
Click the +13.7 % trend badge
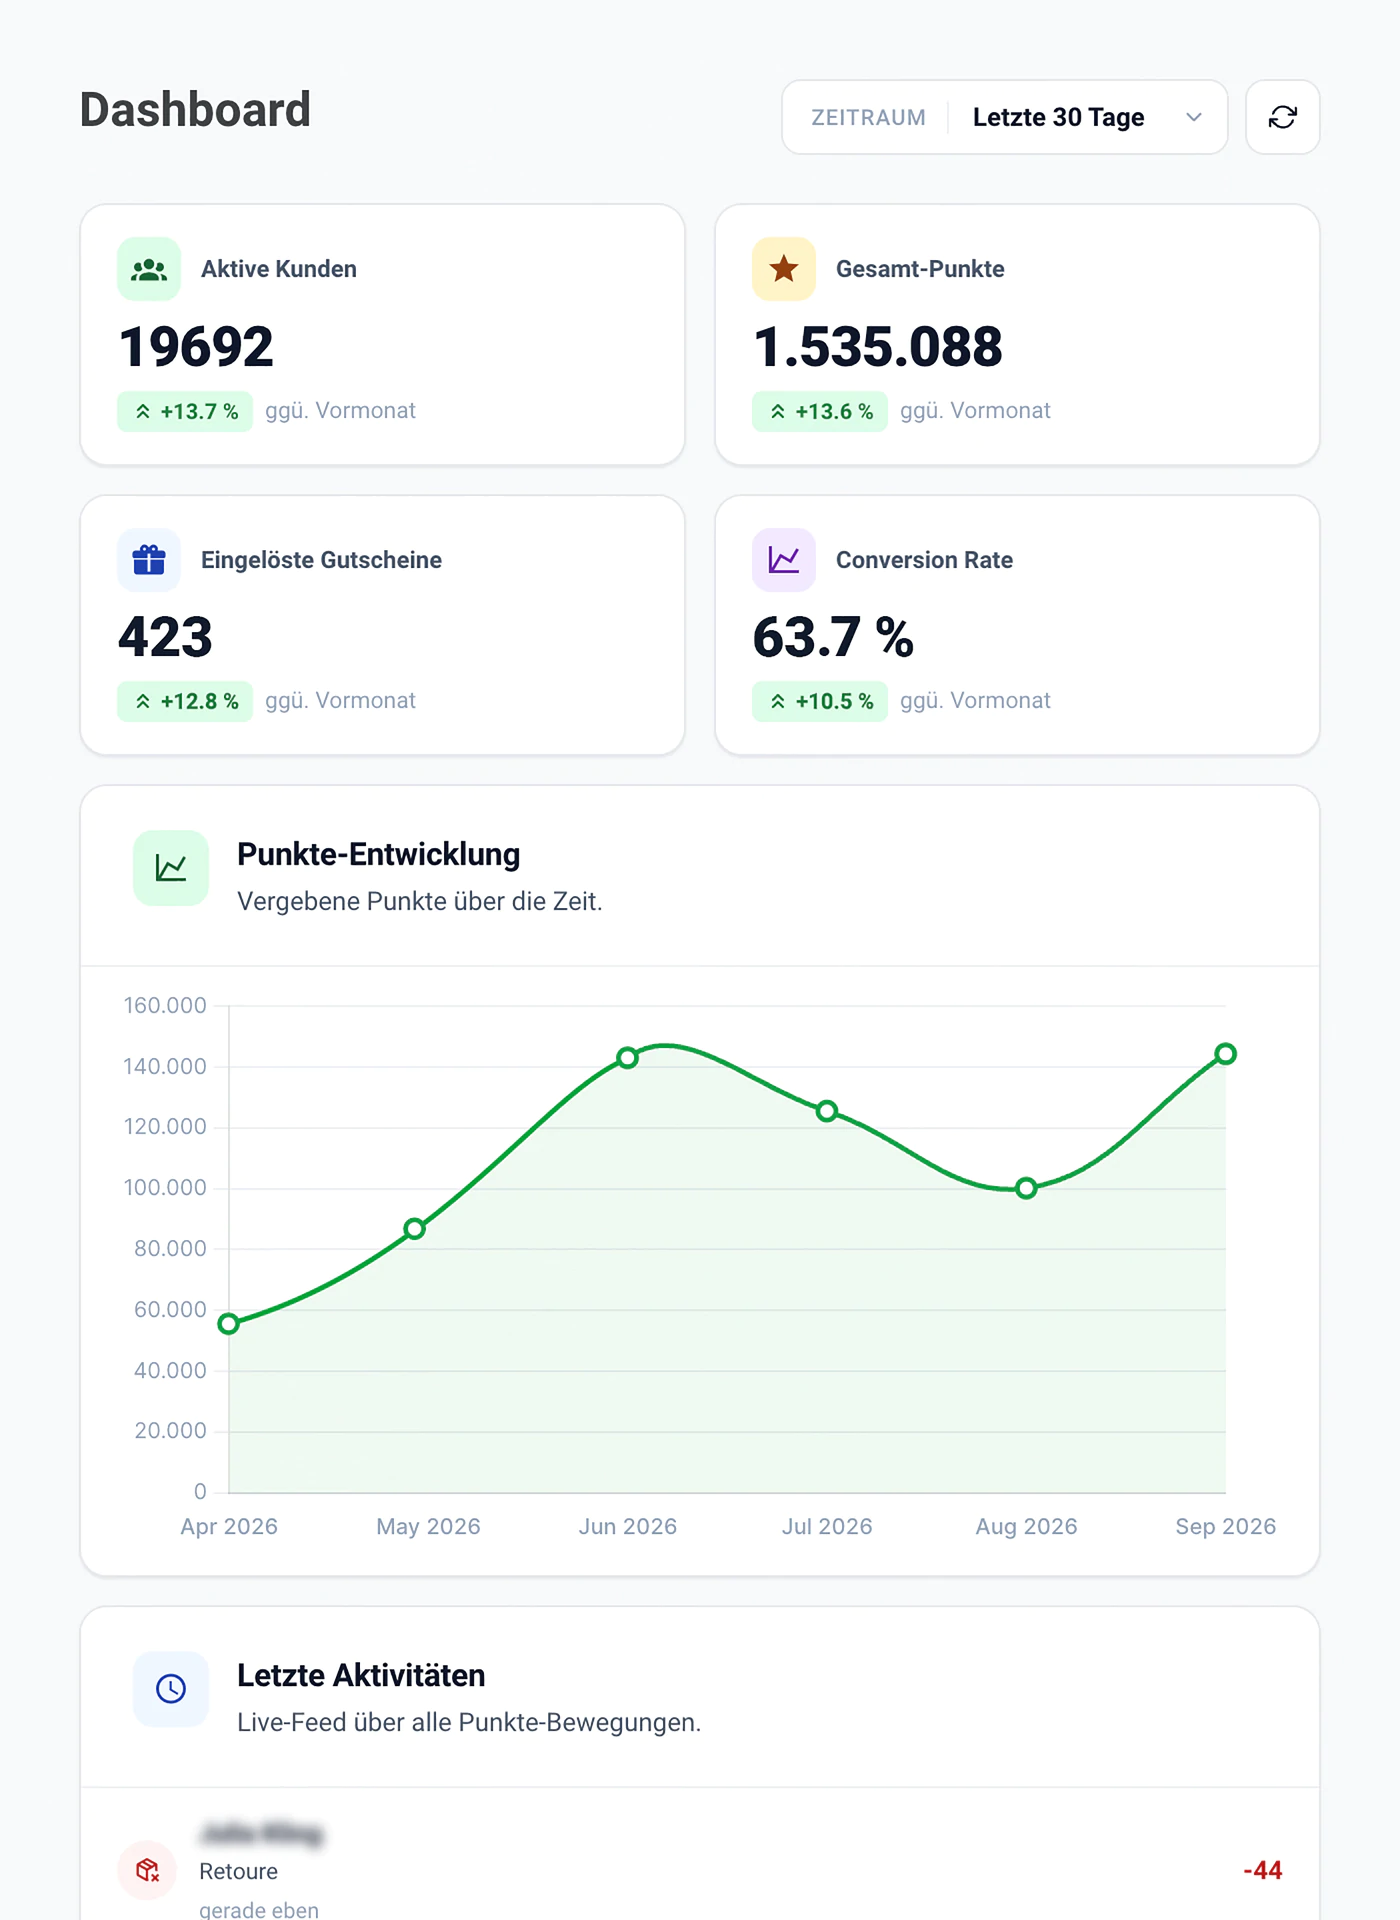point(185,411)
